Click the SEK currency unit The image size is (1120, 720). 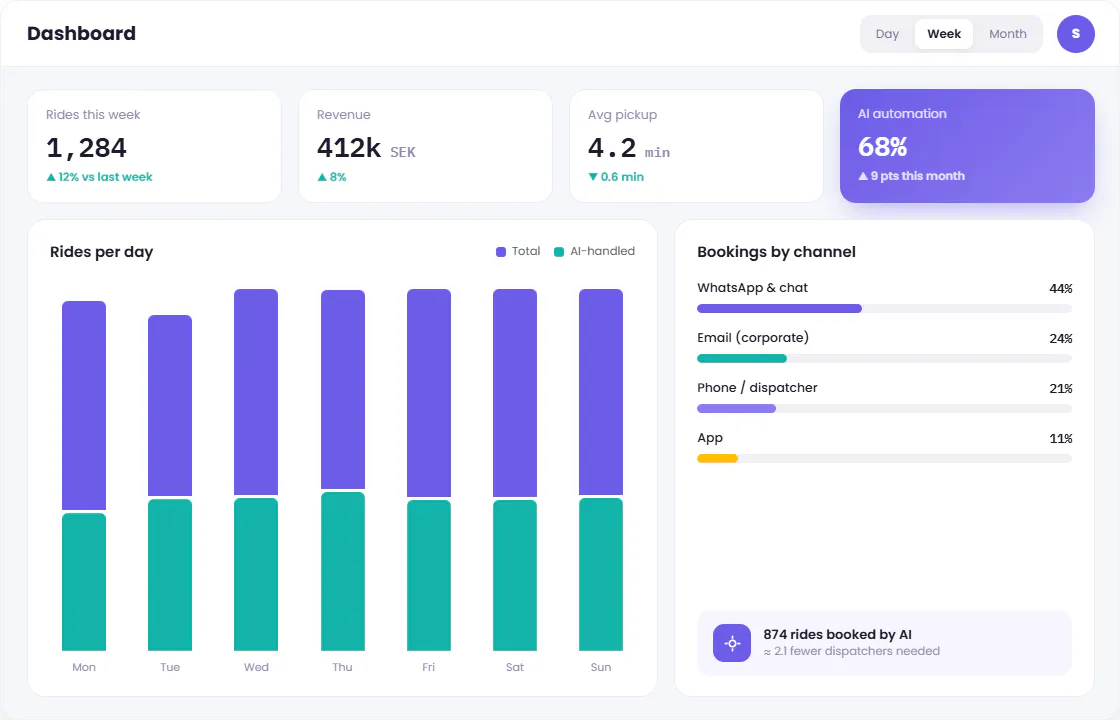403,152
